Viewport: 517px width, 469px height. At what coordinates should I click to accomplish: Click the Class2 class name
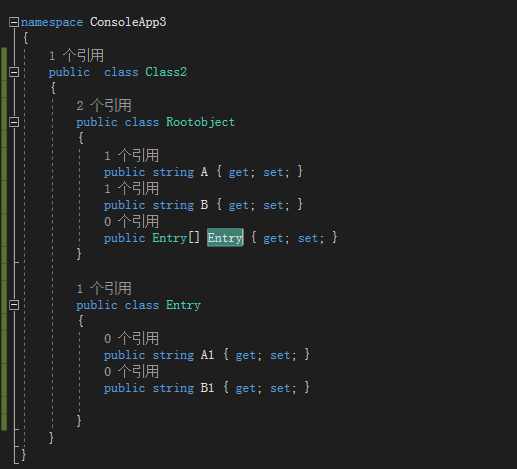[166, 72]
